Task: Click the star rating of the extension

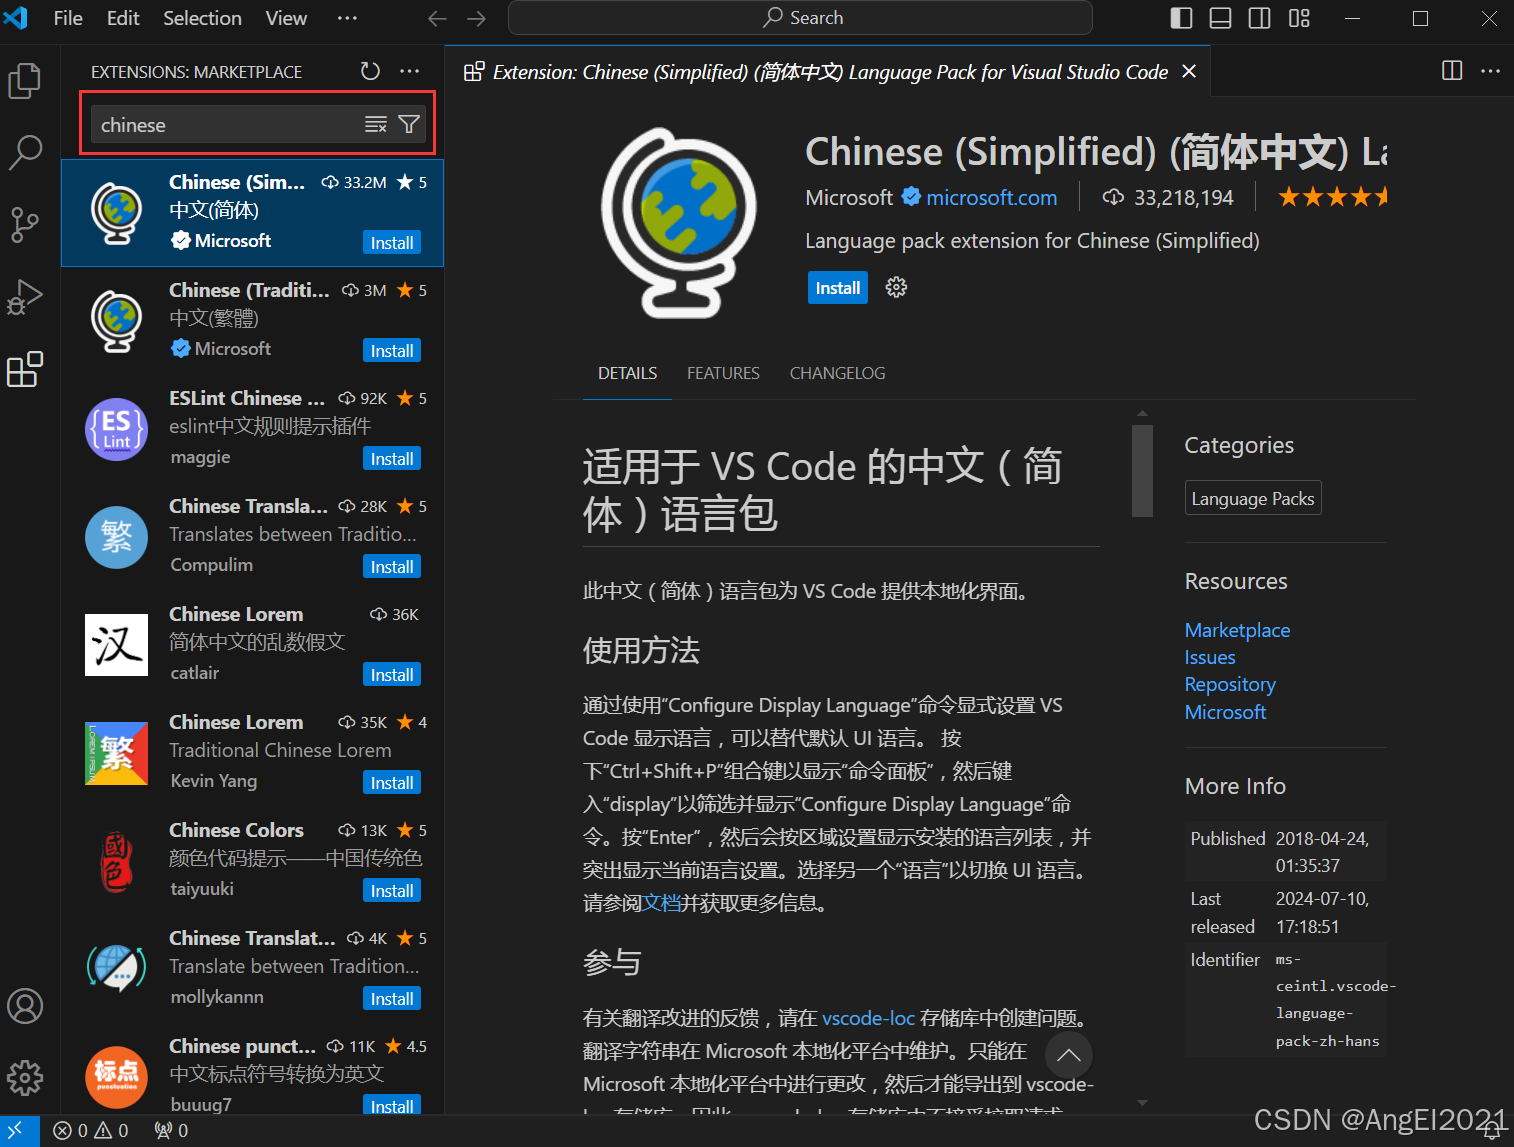Action: point(1332,197)
